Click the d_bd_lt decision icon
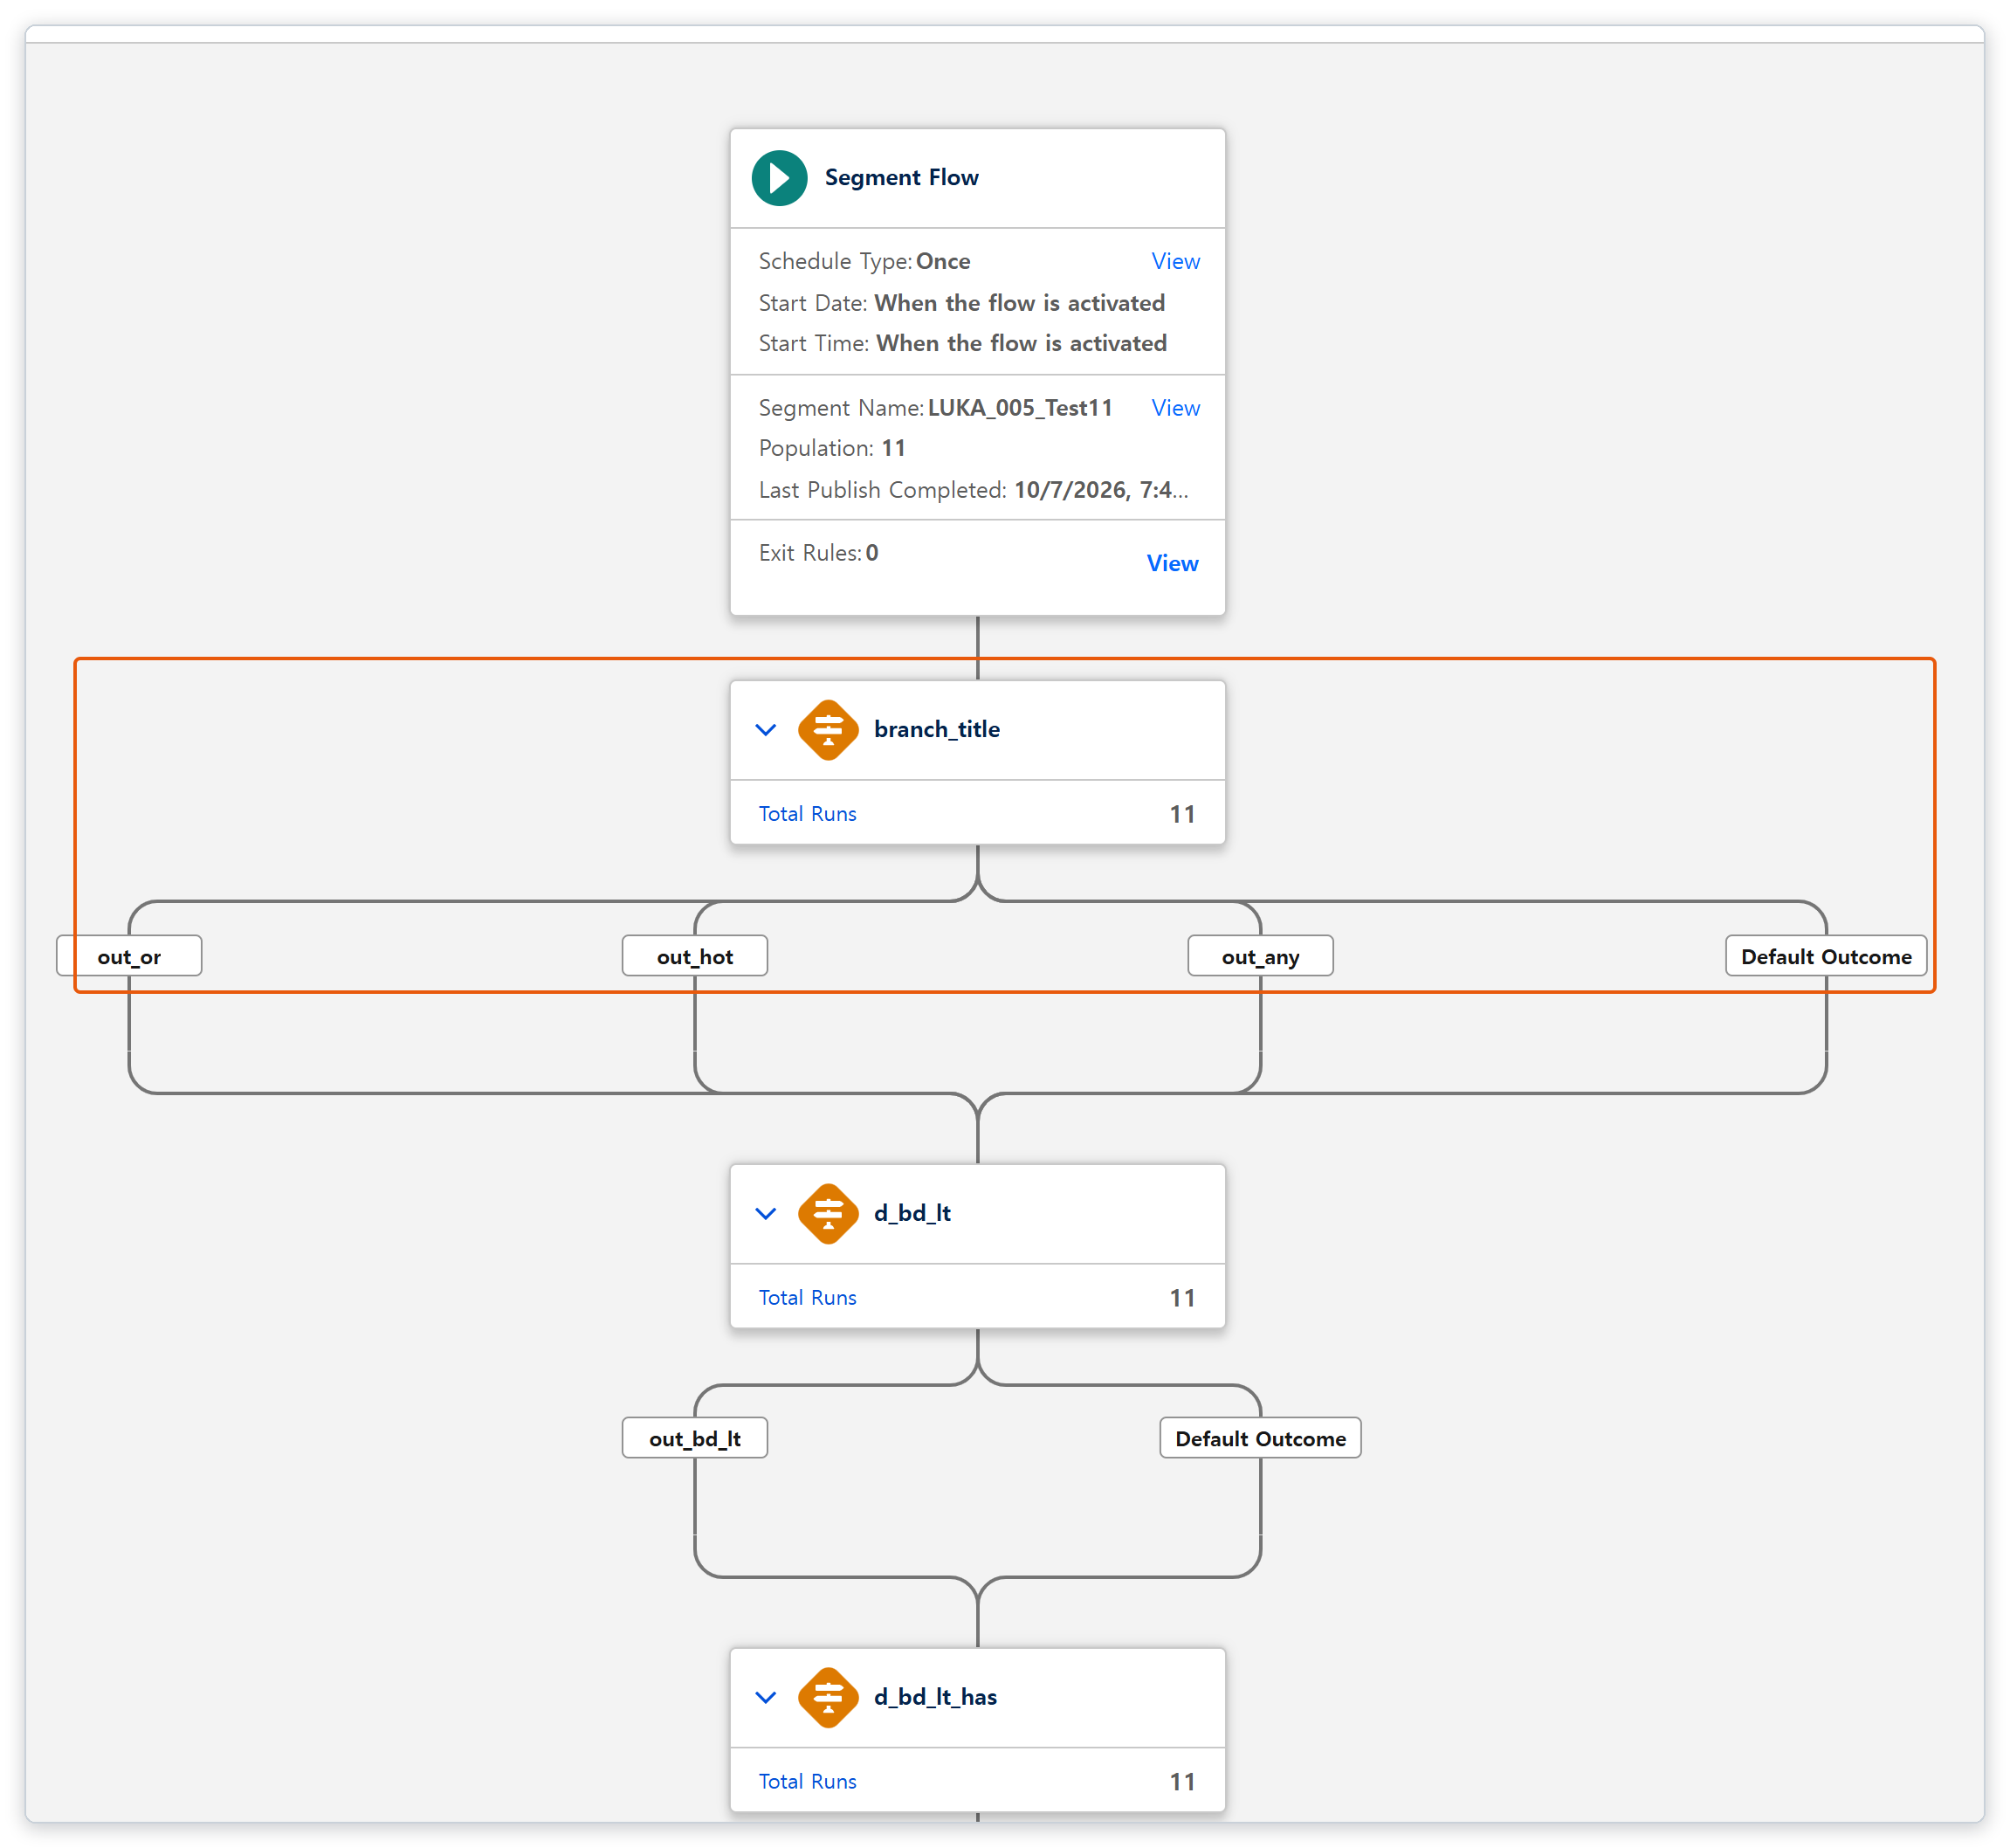The image size is (2010, 1848). point(828,1214)
